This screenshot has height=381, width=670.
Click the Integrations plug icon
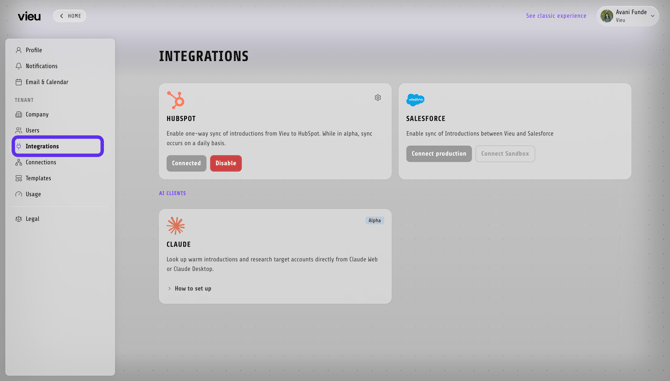(x=18, y=146)
